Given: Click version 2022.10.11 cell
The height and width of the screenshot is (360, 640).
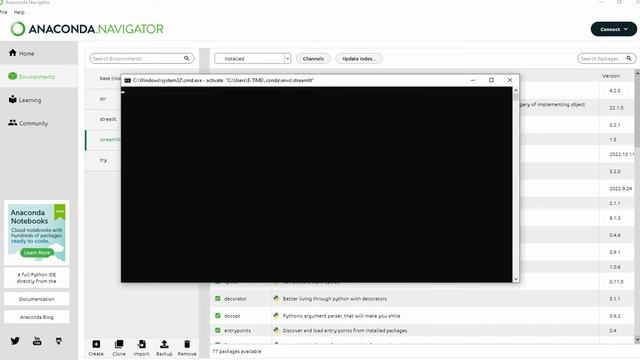Looking at the screenshot, I should [x=622, y=154].
